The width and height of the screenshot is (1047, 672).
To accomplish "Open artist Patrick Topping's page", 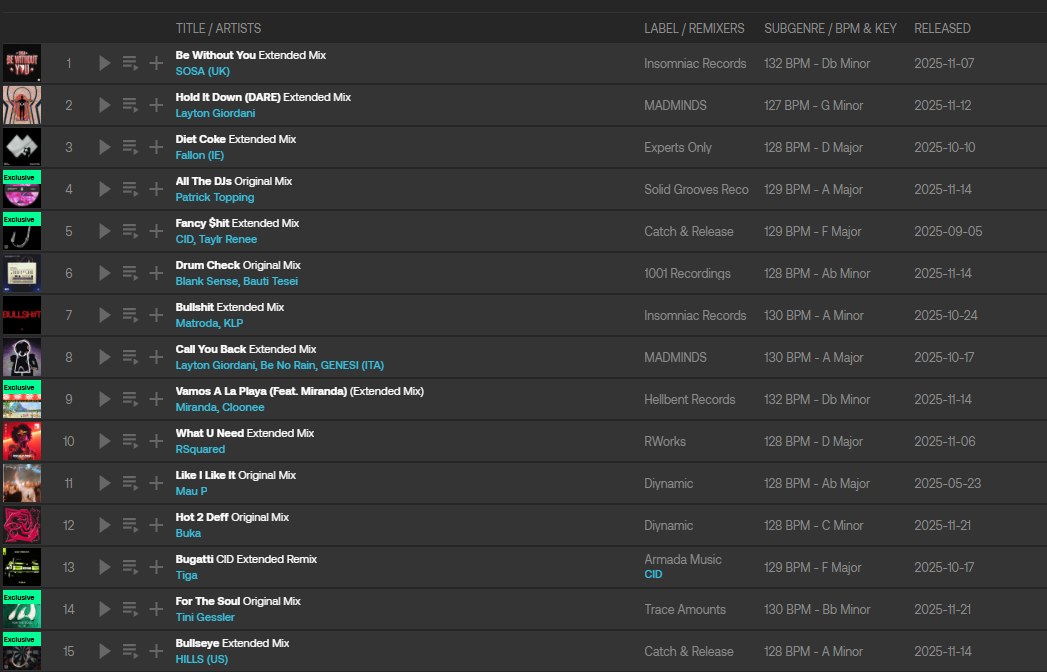I will pyautogui.click(x=214, y=197).
